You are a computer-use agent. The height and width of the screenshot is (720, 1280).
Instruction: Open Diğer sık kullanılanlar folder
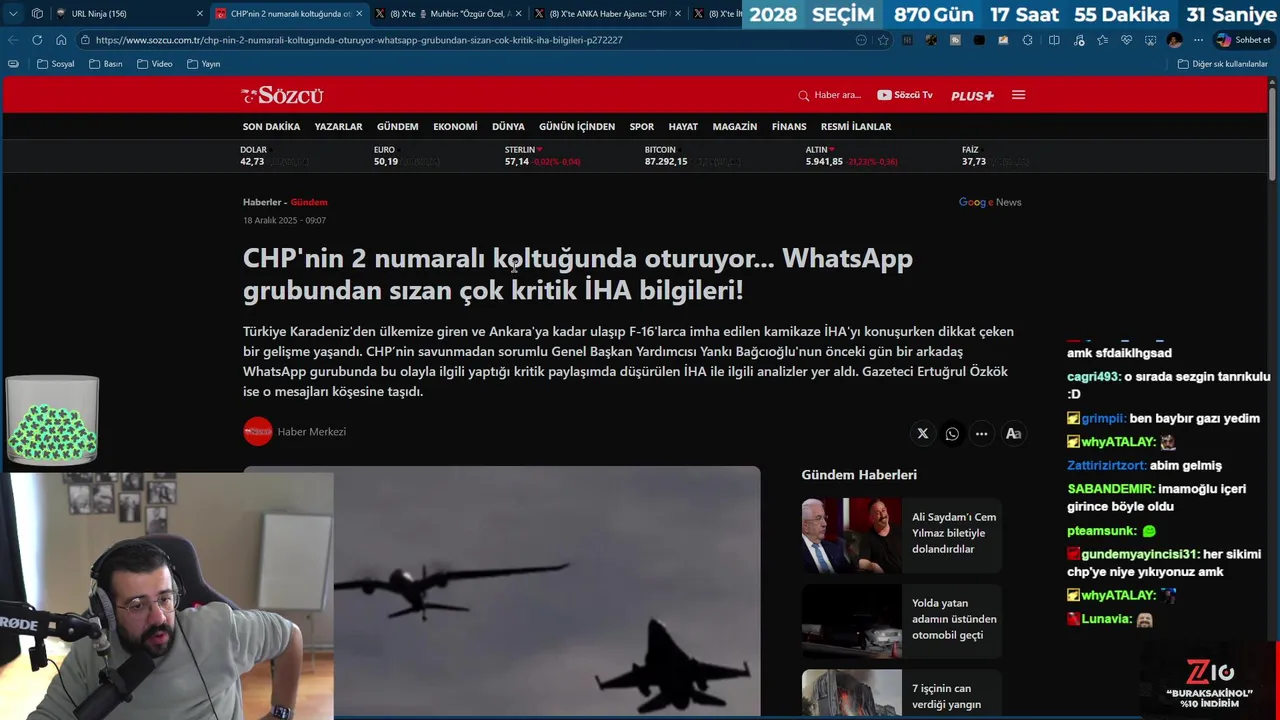click(x=1223, y=64)
